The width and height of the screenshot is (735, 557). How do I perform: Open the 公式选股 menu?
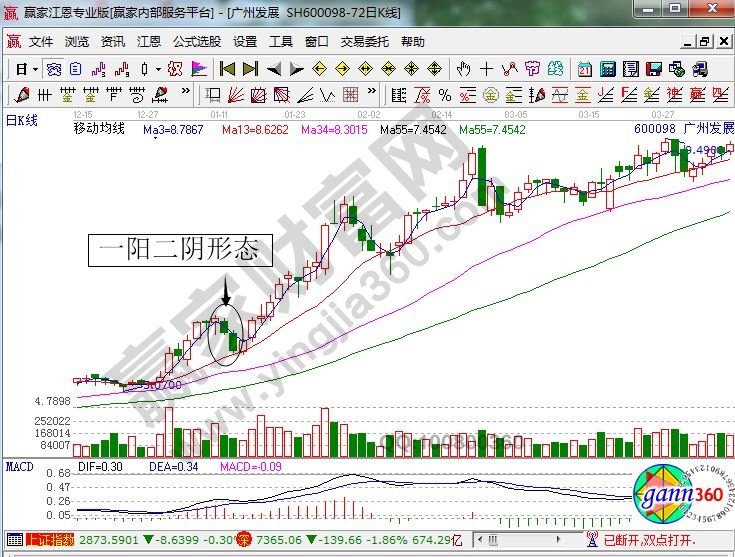coord(197,42)
